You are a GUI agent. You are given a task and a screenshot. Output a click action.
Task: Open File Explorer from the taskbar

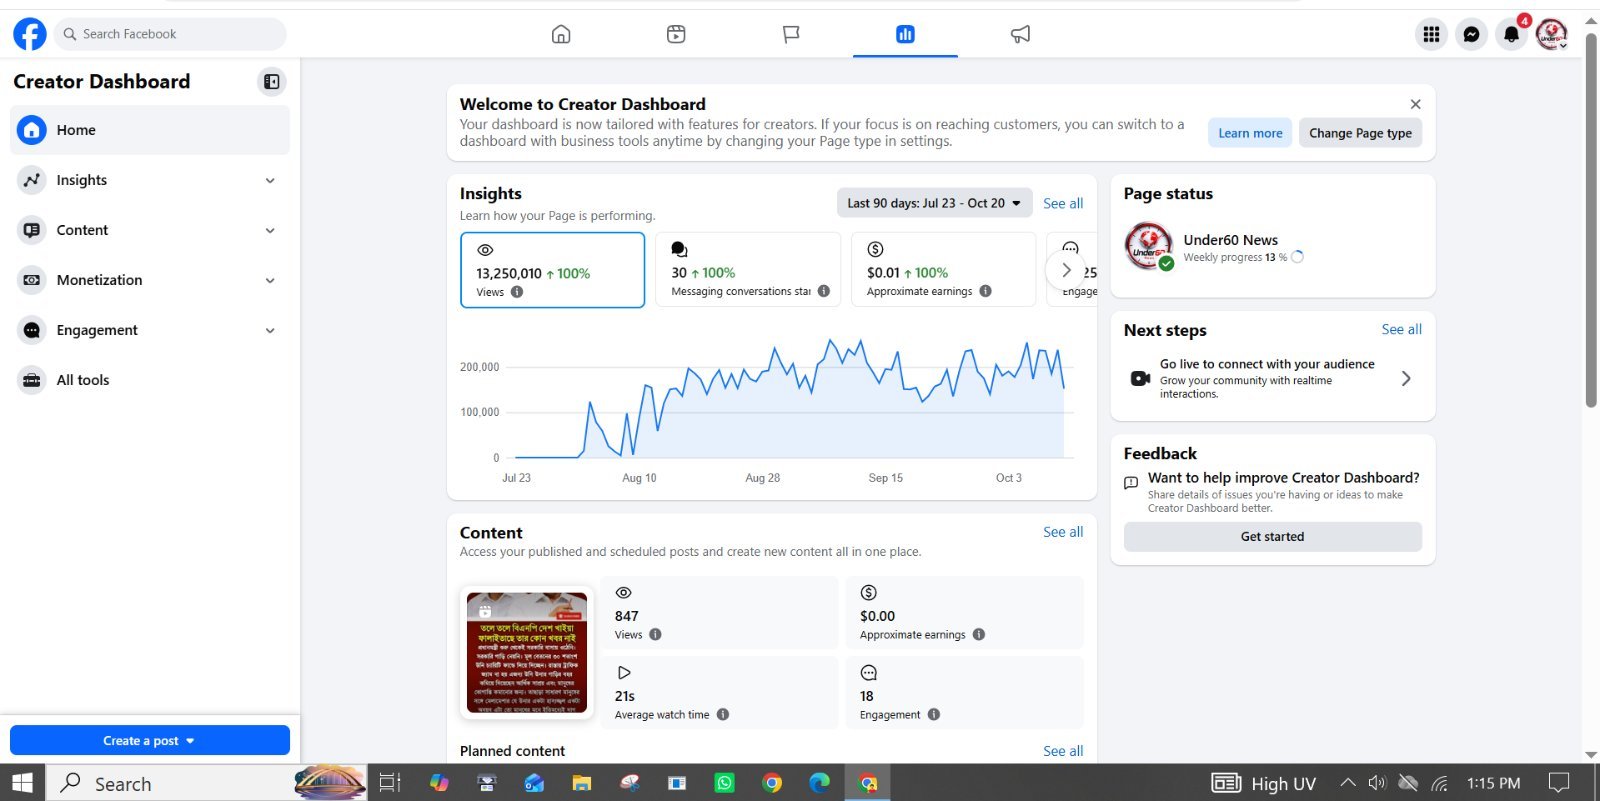coord(581,783)
